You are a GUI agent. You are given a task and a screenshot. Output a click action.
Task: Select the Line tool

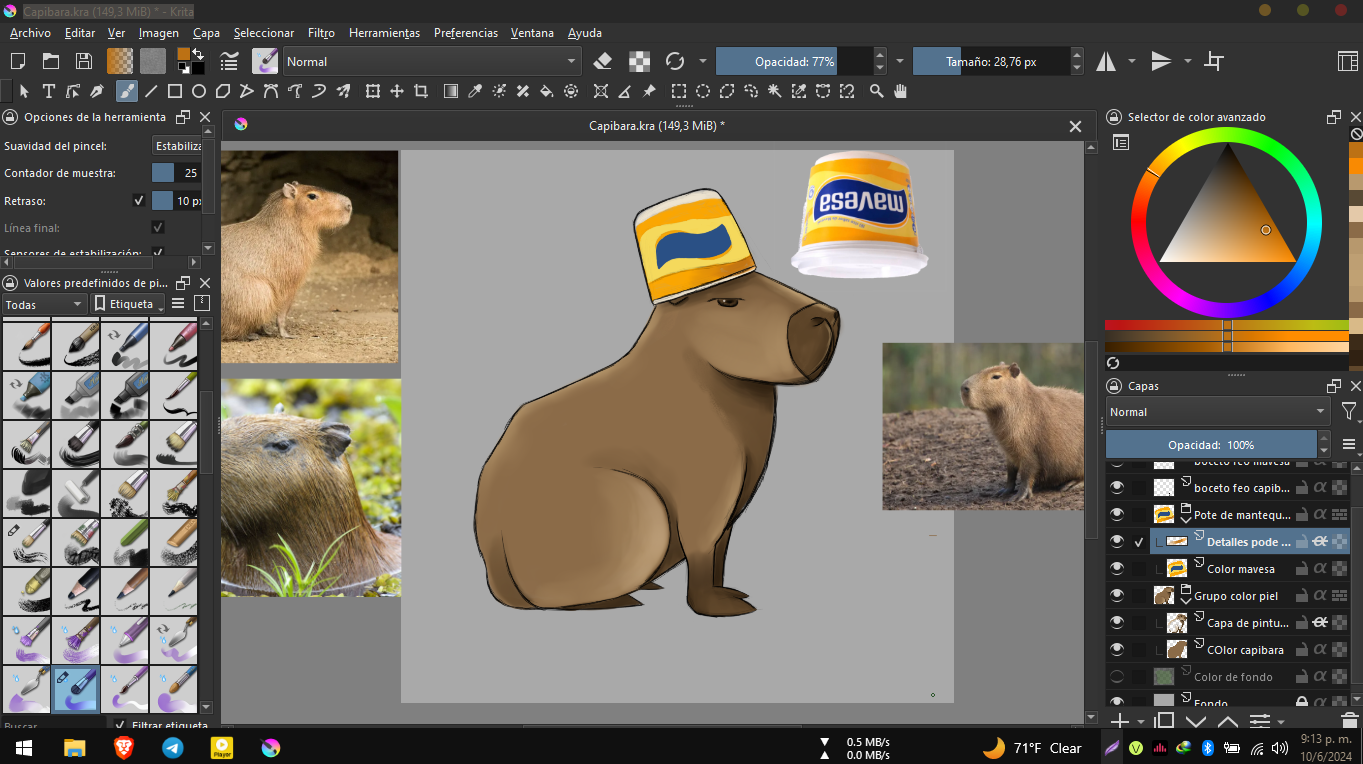tap(151, 91)
